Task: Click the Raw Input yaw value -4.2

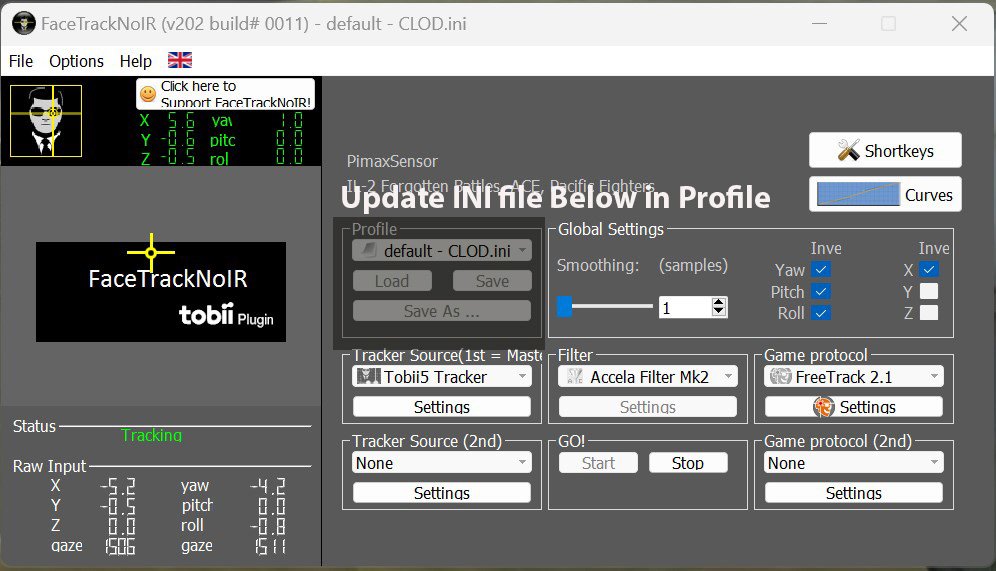Action: coord(267,486)
